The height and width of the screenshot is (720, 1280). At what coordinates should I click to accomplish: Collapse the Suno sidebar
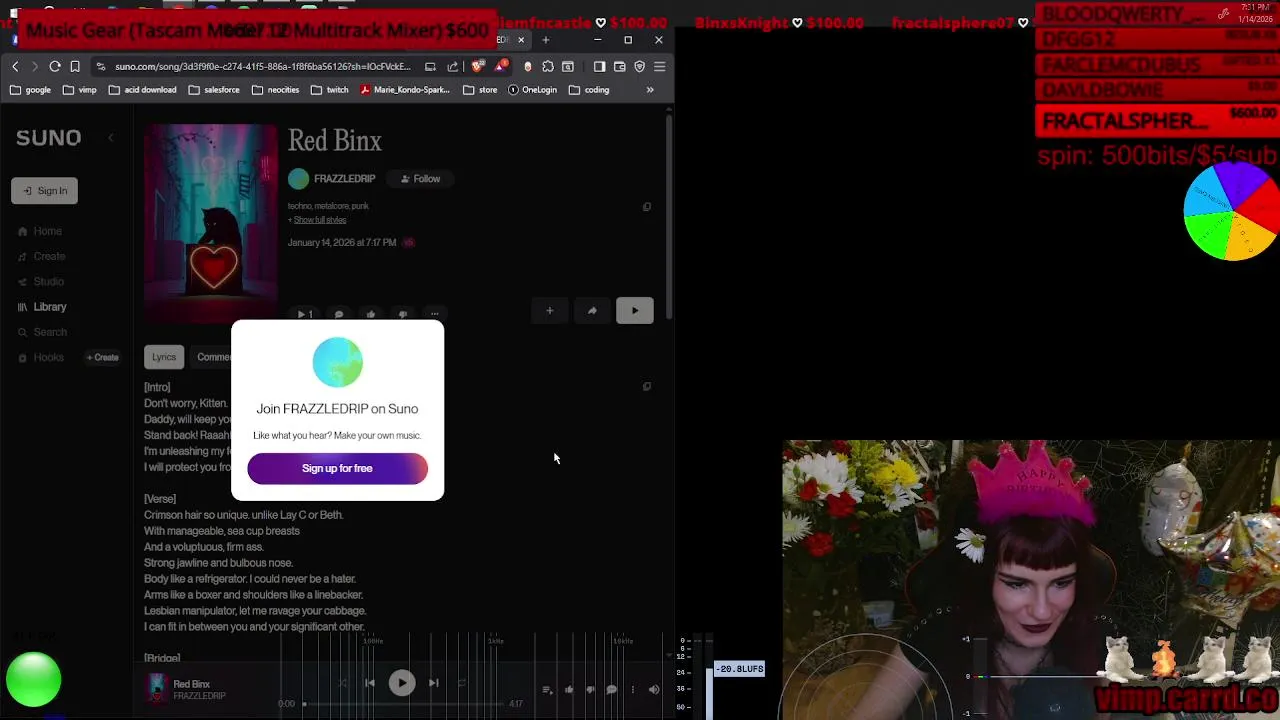tap(111, 138)
